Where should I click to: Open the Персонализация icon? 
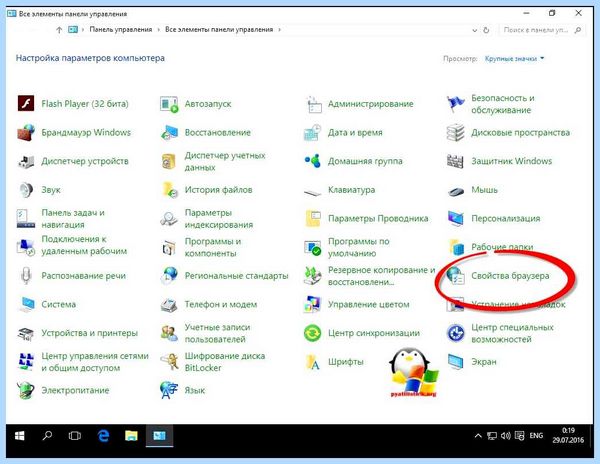455,219
